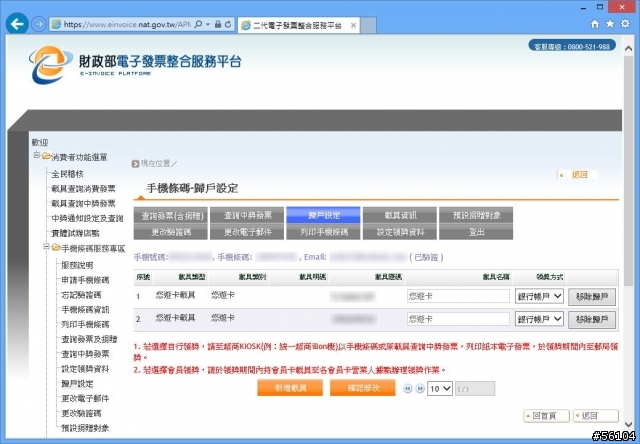
Task: Open 全民稽核 in sidebar
Action: click(67, 174)
